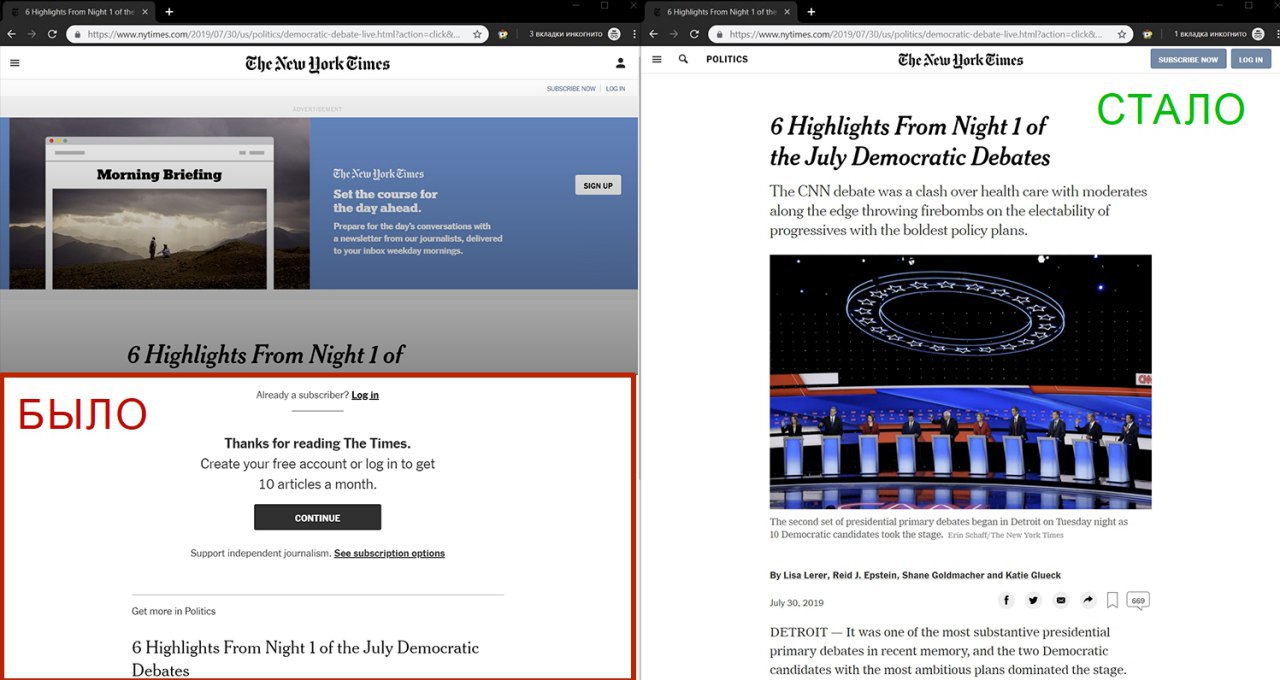Image resolution: width=1280 pixels, height=680 pixels.
Task: Go back in the right browser window
Action: (653, 34)
